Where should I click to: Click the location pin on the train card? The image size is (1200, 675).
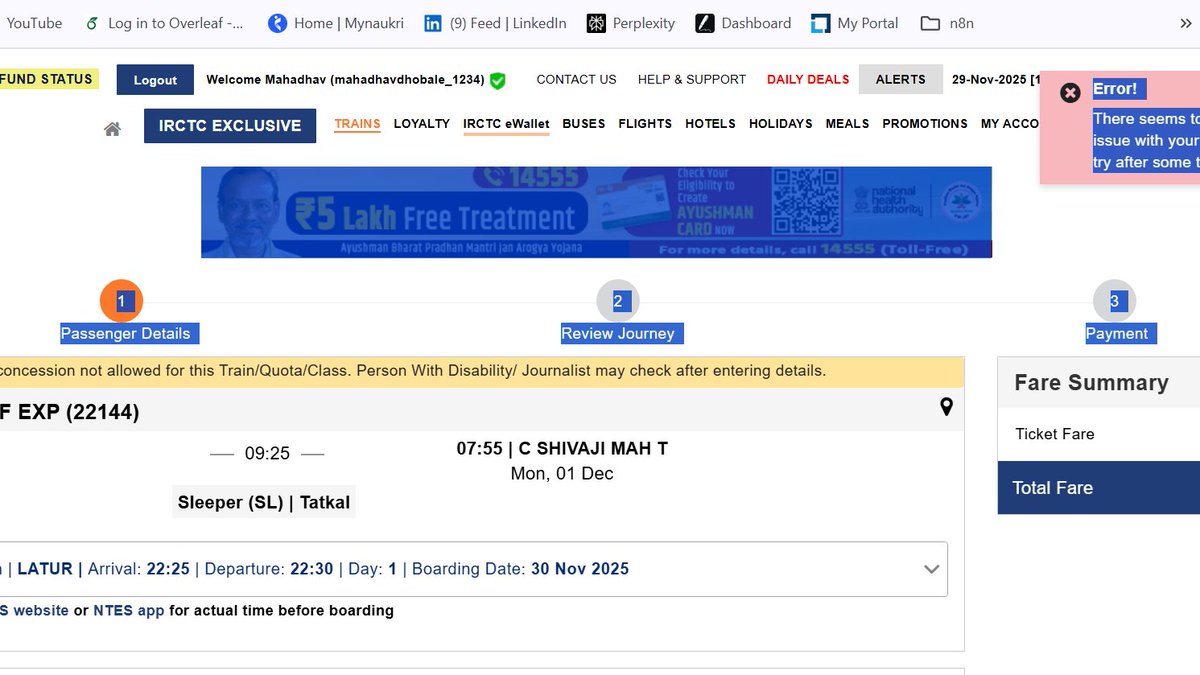click(x=946, y=408)
